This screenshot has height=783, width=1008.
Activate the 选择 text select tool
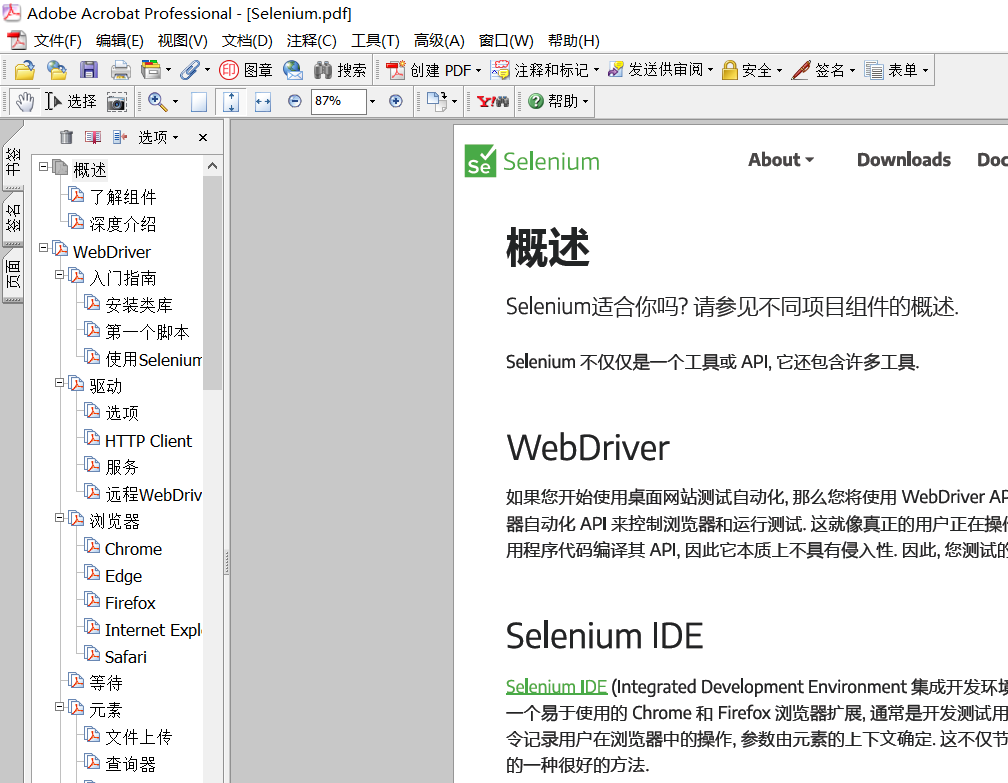tap(71, 102)
